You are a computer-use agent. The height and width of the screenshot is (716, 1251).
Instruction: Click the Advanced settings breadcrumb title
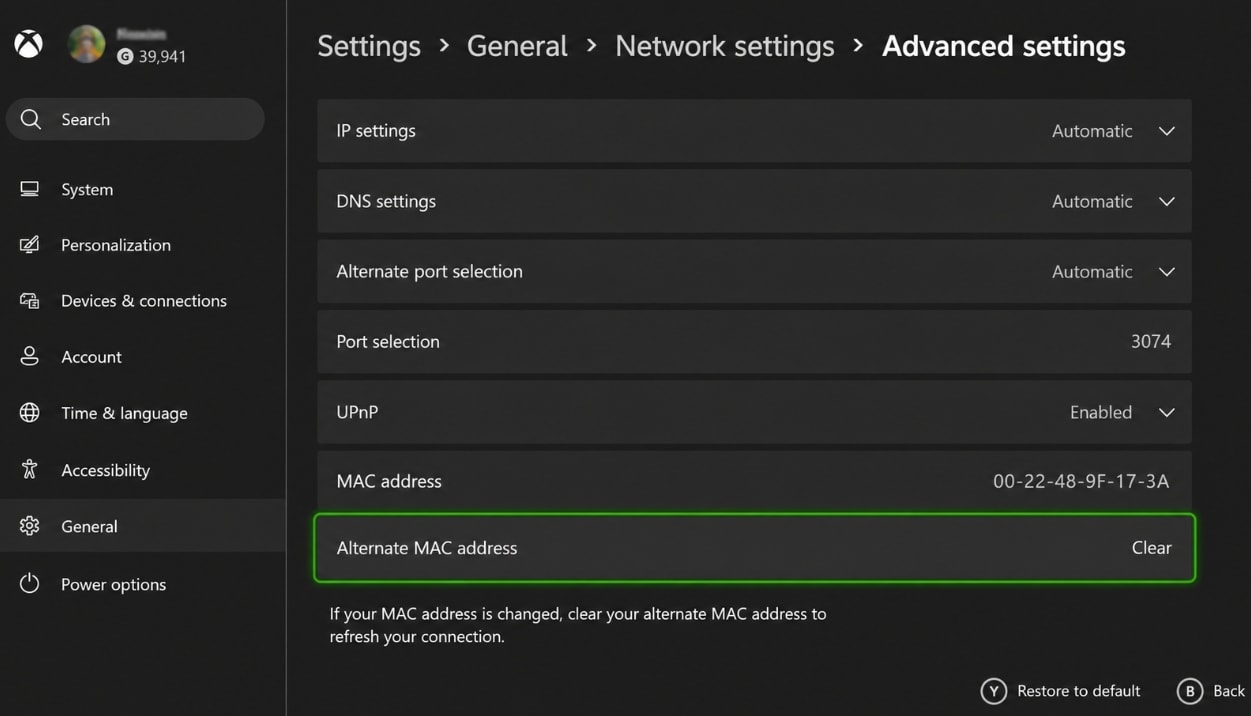tap(1004, 46)
